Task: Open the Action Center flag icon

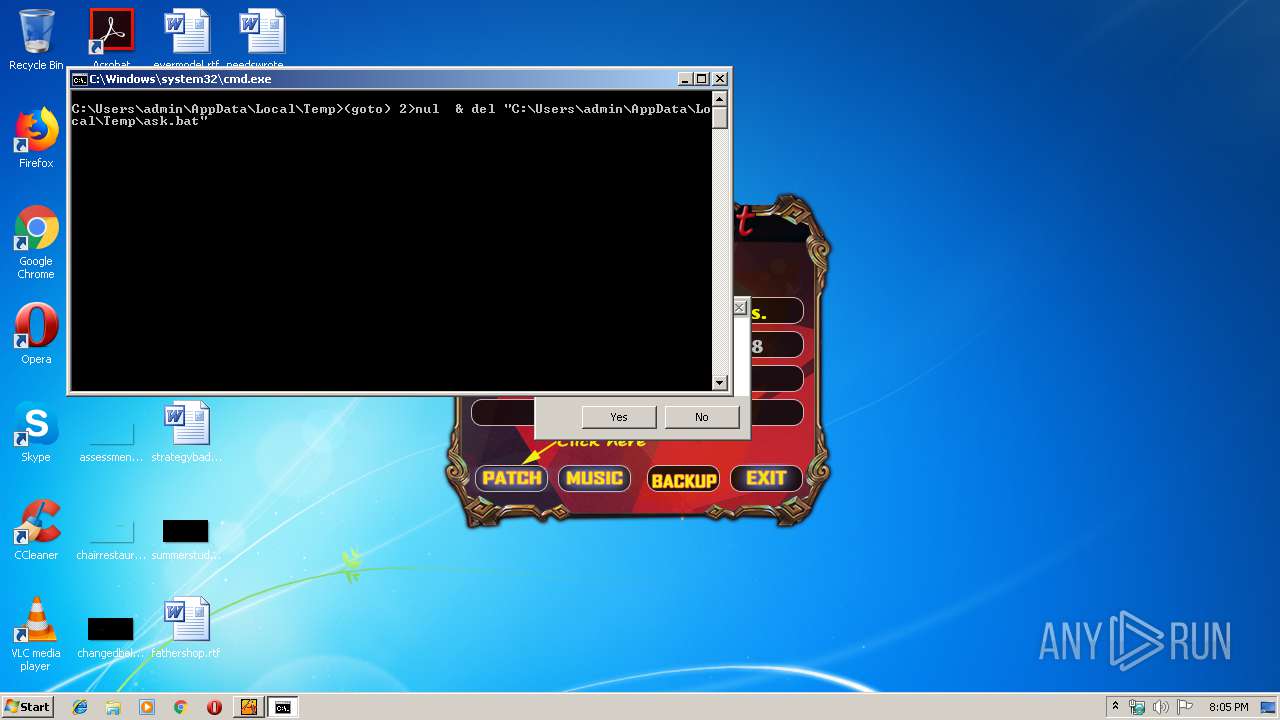Action: click(x=1185, y=707)
